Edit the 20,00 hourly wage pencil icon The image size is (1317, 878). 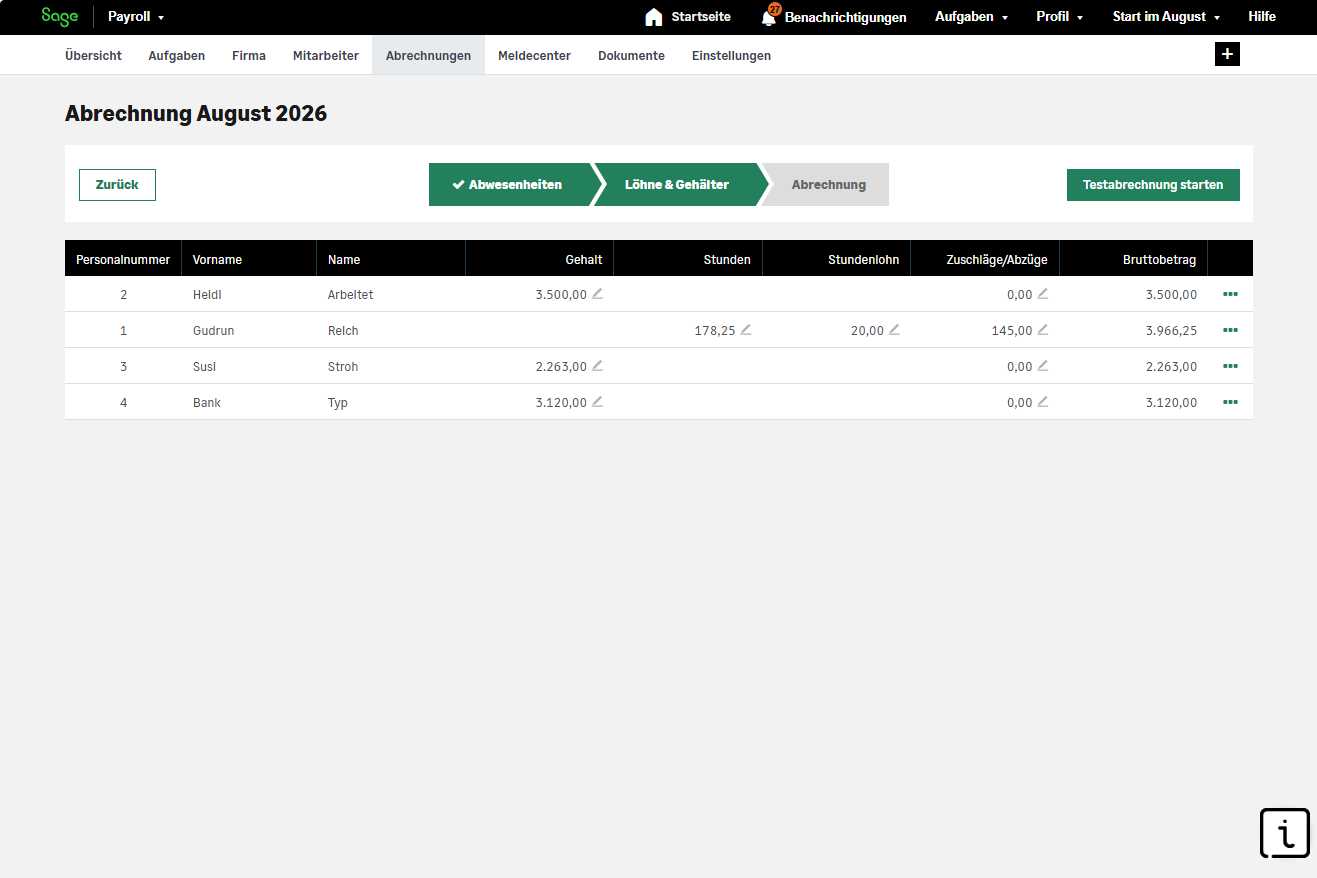[894, 330]
